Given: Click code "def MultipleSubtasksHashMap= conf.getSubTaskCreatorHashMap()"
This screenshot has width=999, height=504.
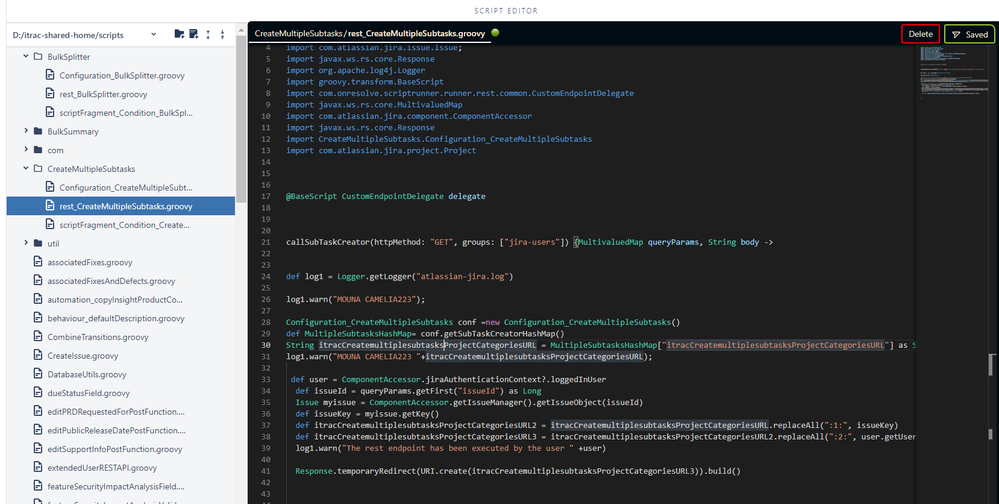Looking at the screenshot, I should point(425,333).
